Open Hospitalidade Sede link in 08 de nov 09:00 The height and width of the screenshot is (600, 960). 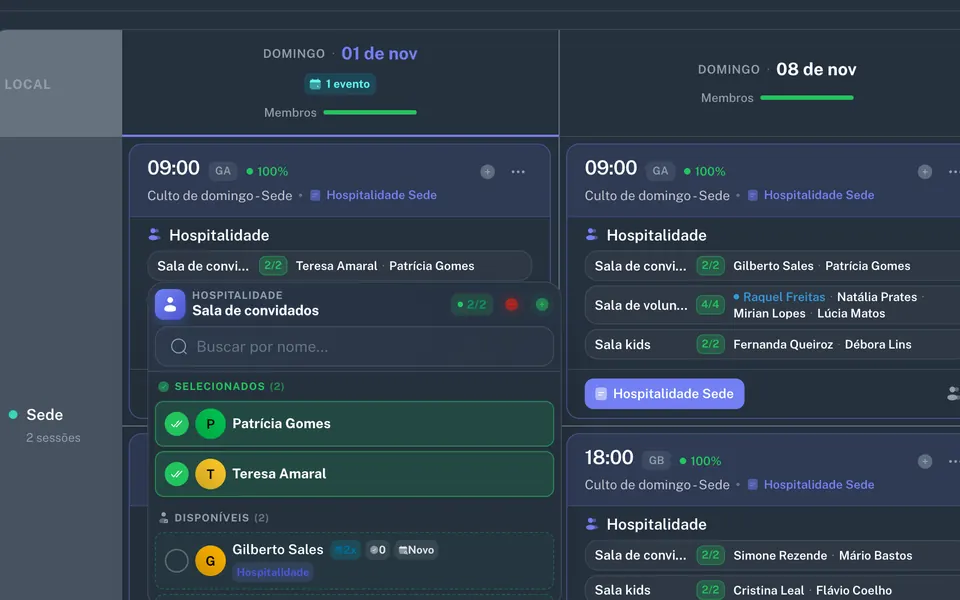point(819,195)
